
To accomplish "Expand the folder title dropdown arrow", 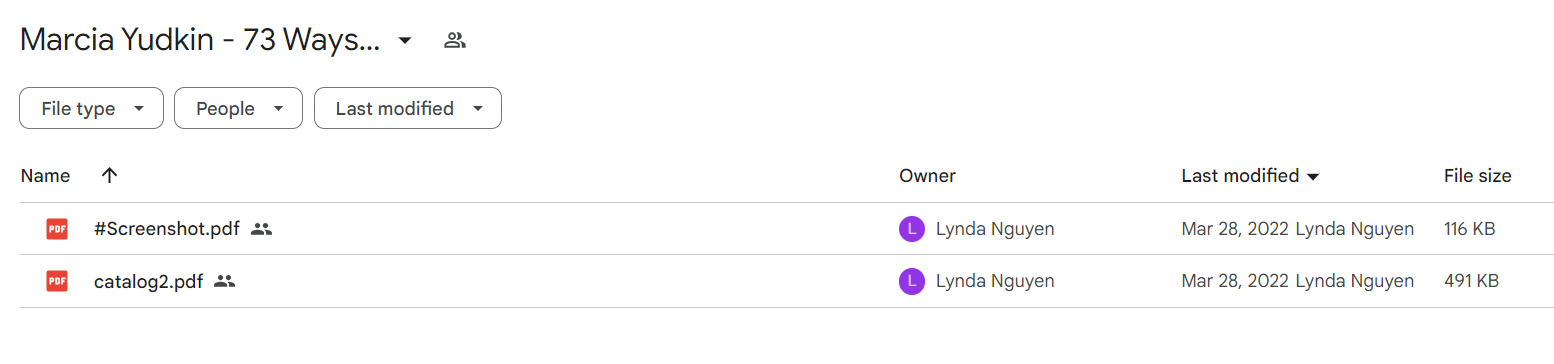I will pyautogui.click(x=404, y=41).
